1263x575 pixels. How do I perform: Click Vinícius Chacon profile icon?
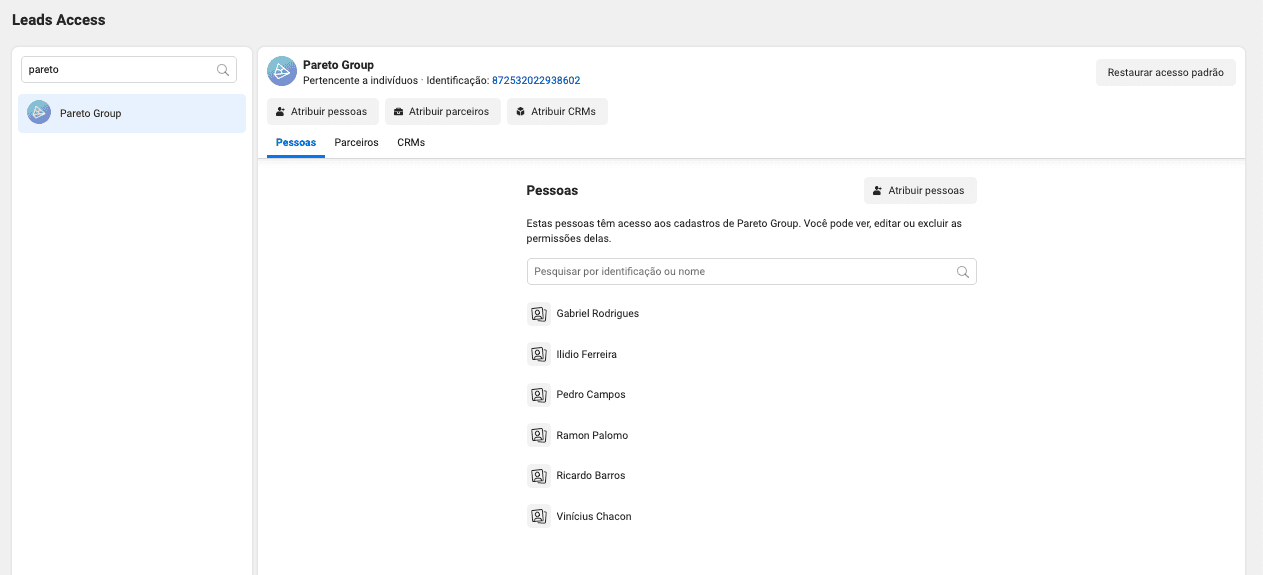(538, 516)
